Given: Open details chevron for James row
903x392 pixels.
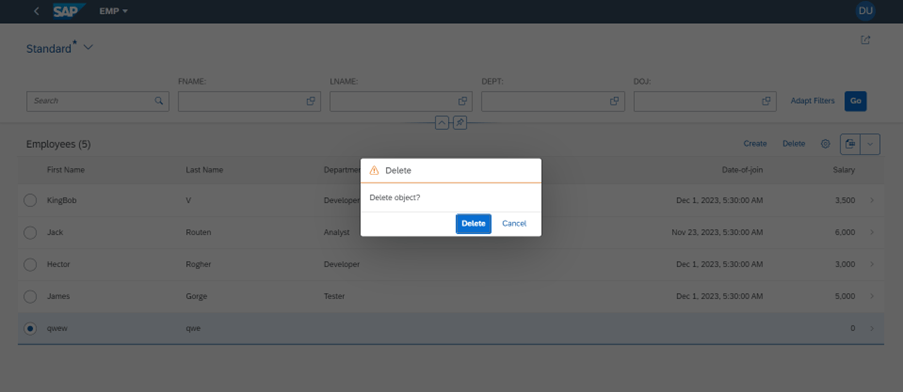Looking at the screenshot, I should (872, 296).
